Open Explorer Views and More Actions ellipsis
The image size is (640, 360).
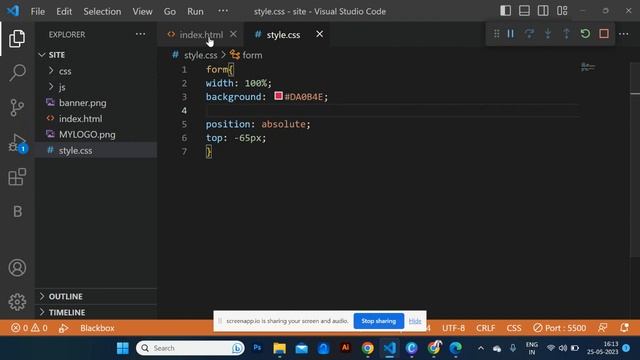click(x=140, y=34)
